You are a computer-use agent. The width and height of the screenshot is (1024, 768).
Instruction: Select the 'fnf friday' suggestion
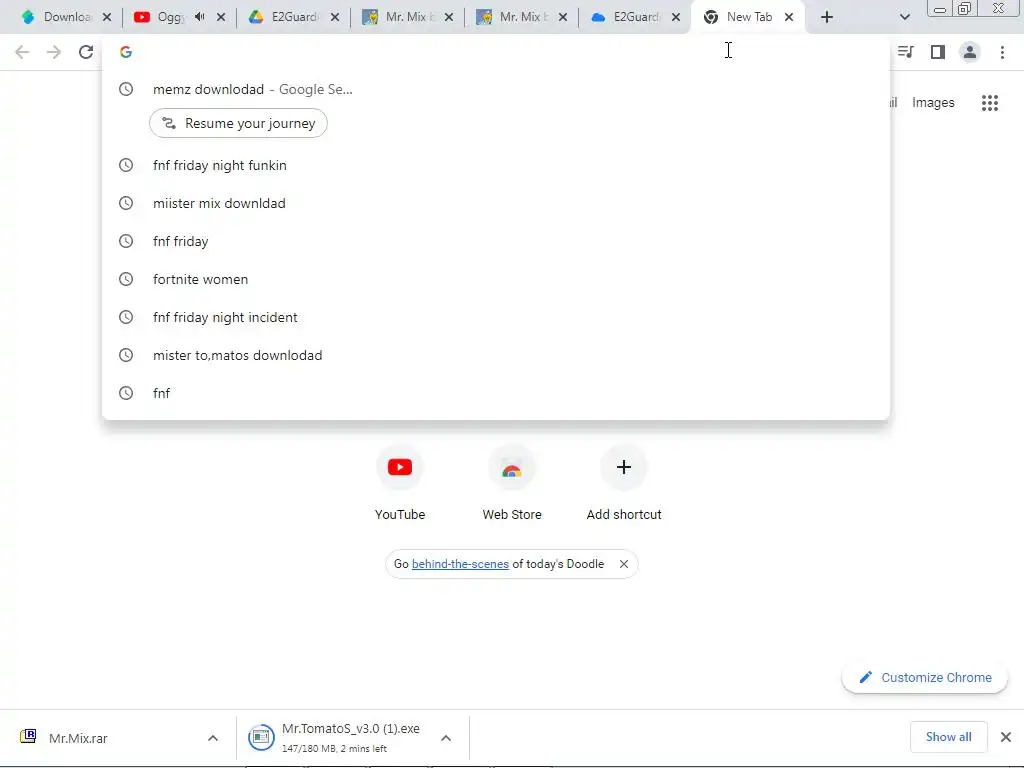pyautogui.click(x=496, y=241)
